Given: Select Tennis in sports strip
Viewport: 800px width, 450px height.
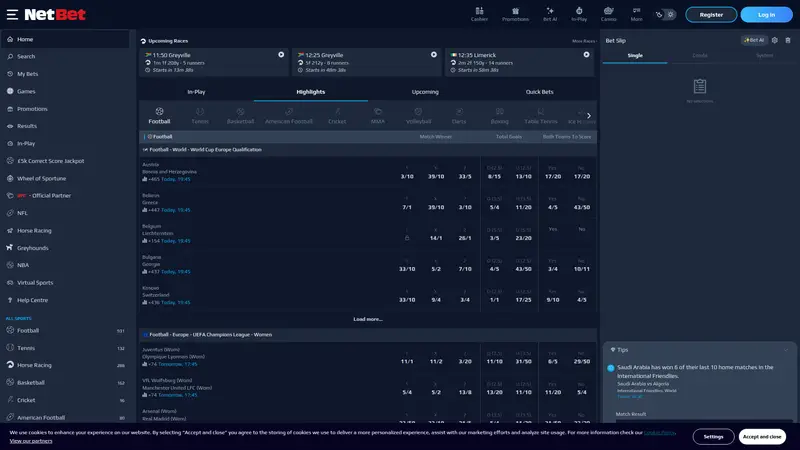Looking at the screenshot, I should click(200, 116).
